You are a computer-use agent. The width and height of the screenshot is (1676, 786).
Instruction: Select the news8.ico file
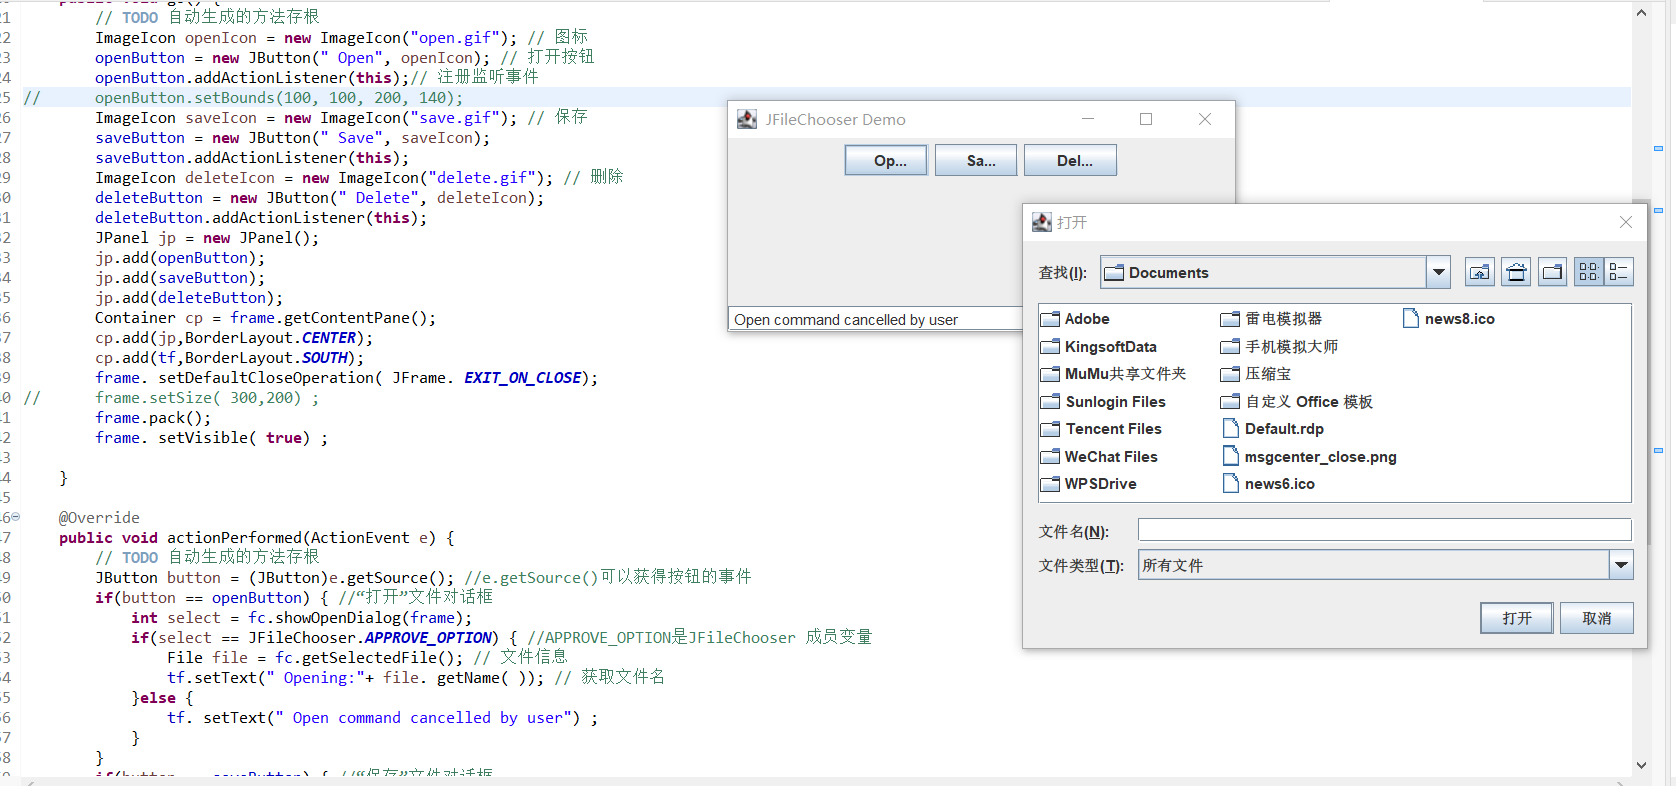tap(1449, 319)
